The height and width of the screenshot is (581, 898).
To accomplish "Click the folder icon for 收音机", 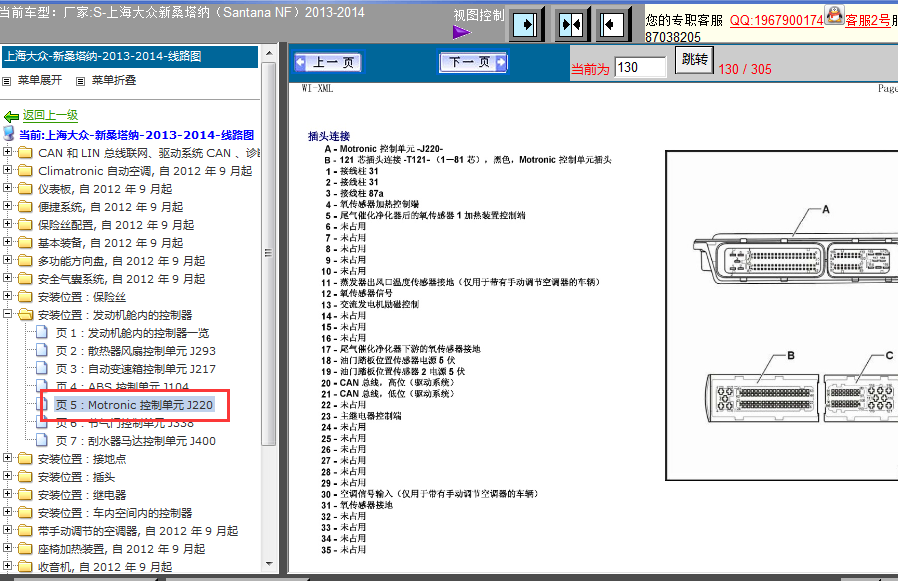I will pyautogui.click(x=25, y=566).
